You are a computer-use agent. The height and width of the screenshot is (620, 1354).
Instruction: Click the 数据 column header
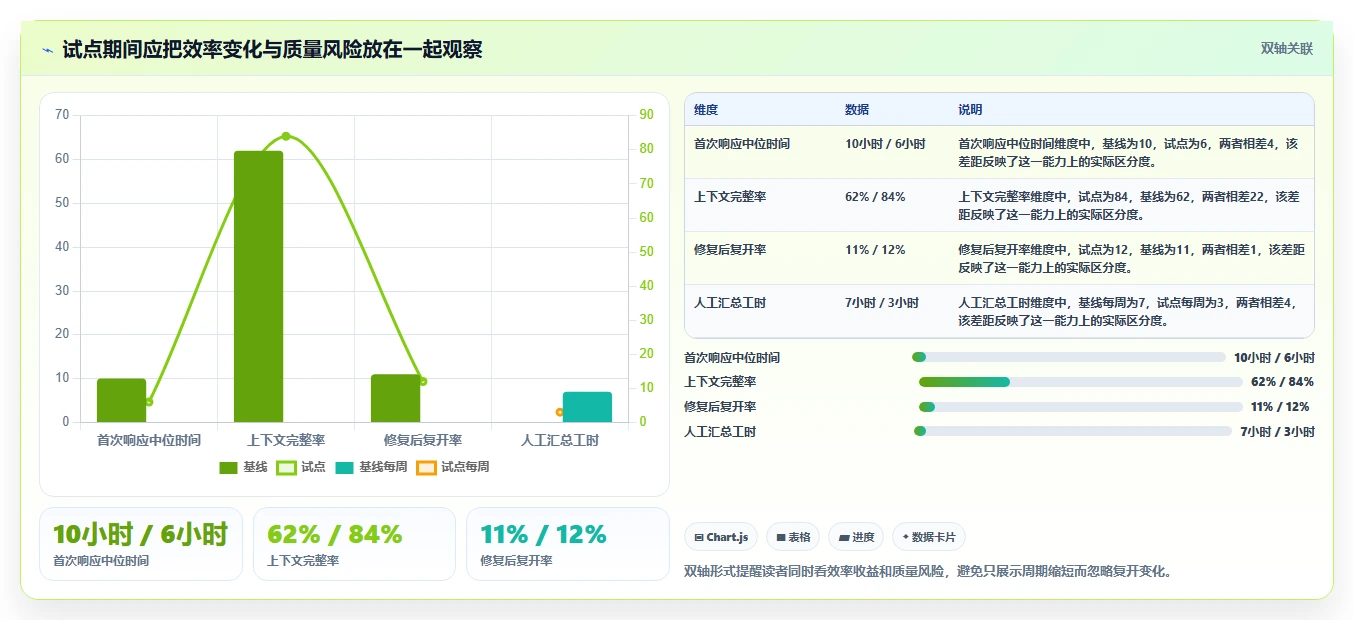(x=857, y=110)
